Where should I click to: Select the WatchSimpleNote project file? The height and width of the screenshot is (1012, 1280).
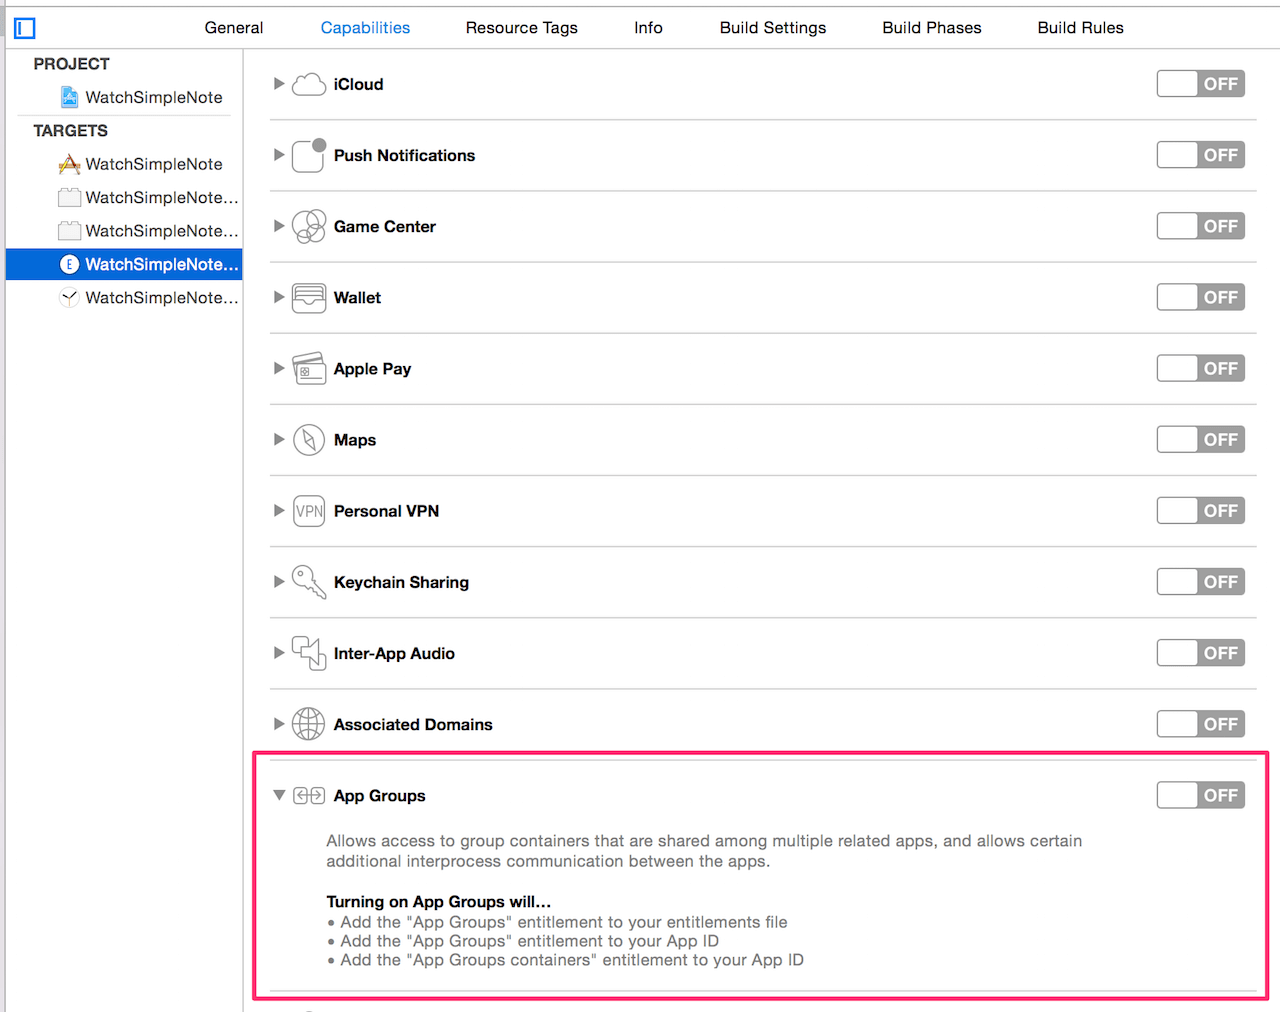(153, 97)
